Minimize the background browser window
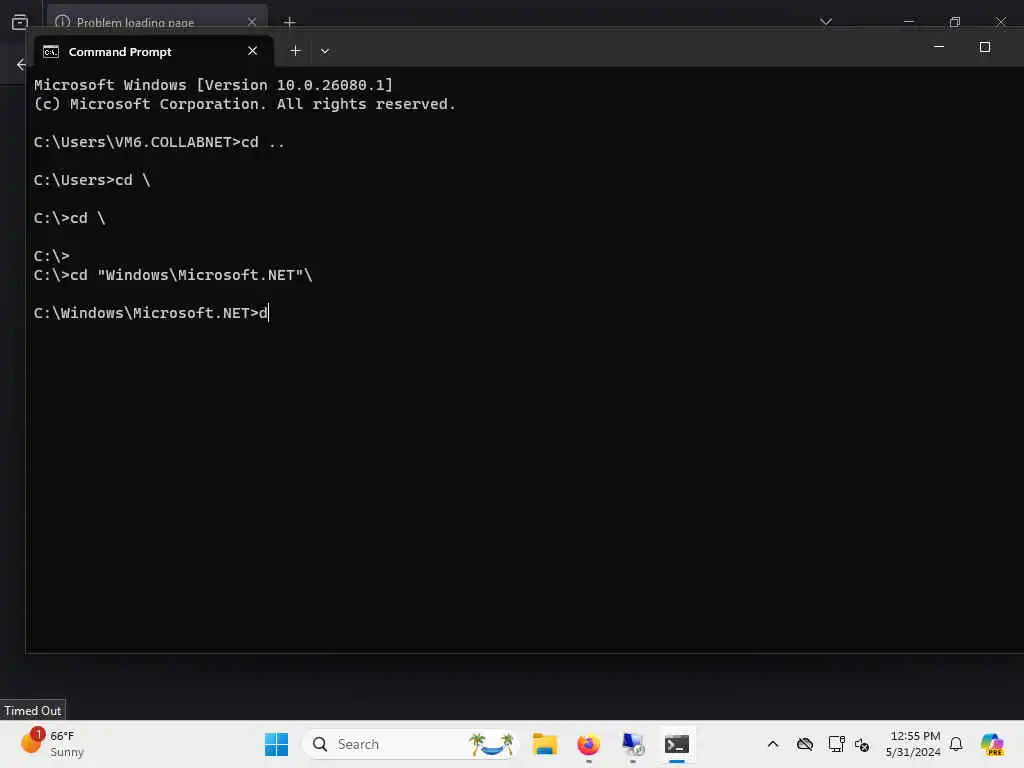 pyautogui.click(x=909, y=22)
